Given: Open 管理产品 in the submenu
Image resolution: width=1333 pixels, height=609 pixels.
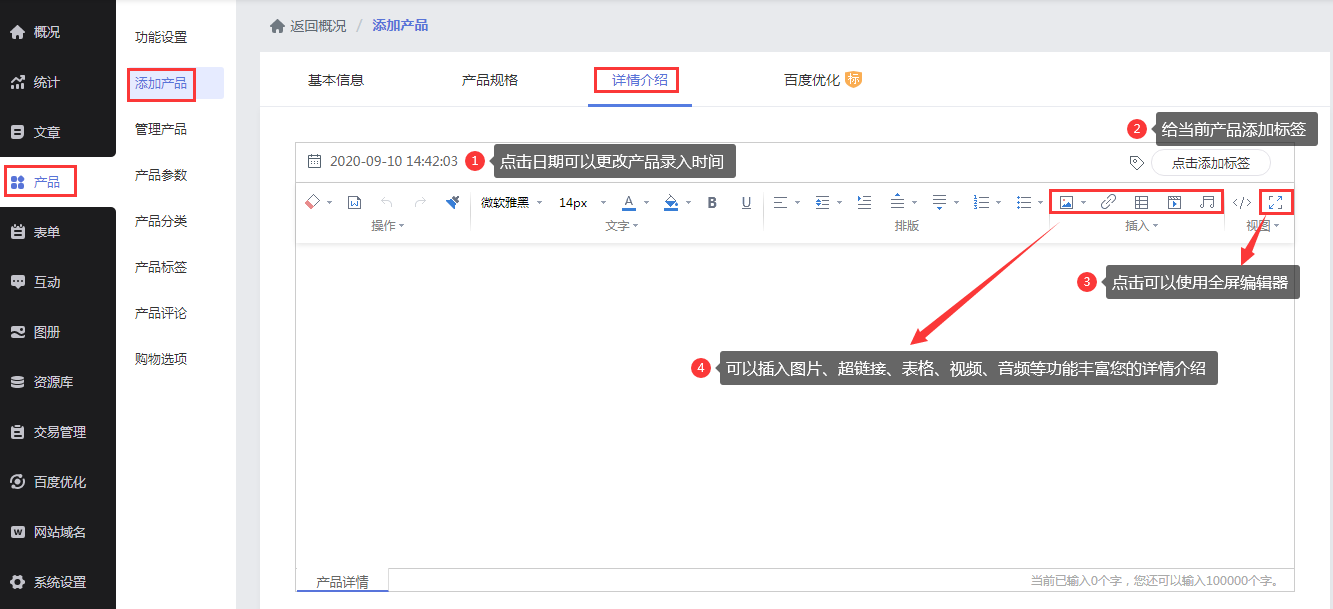Looking at the screenshot, I should [x=161, y=129].
